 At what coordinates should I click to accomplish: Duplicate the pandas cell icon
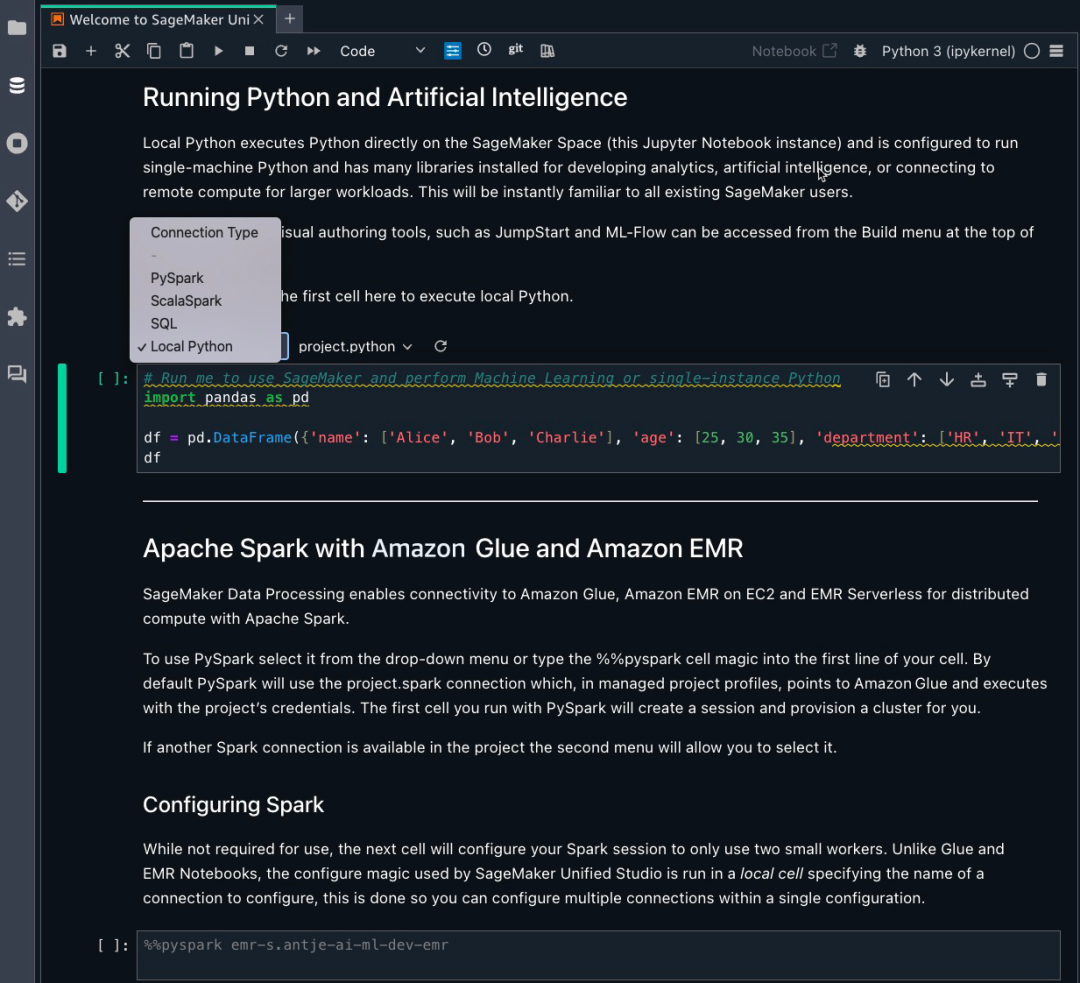click(x=883, y=380)
